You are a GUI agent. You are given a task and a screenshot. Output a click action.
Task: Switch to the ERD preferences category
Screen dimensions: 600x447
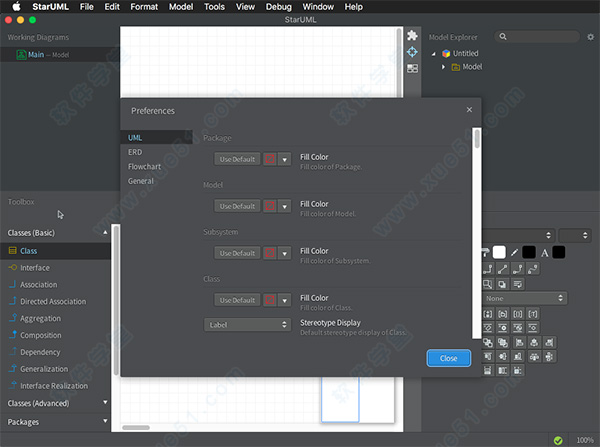135,152
